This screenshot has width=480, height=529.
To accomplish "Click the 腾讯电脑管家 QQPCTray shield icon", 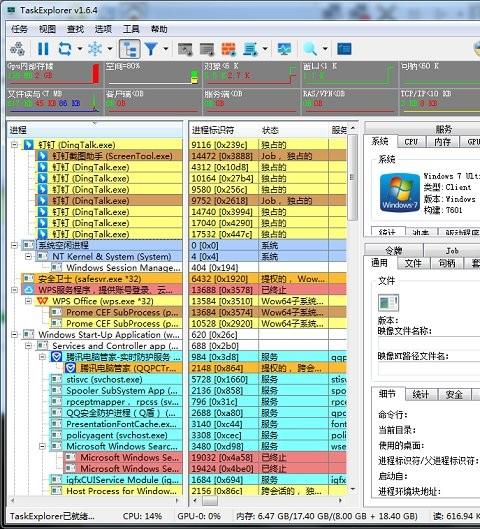I will [70, 368].
